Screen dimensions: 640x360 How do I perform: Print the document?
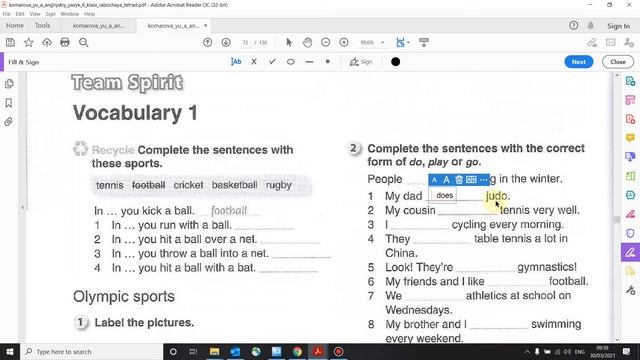(65, 42)
